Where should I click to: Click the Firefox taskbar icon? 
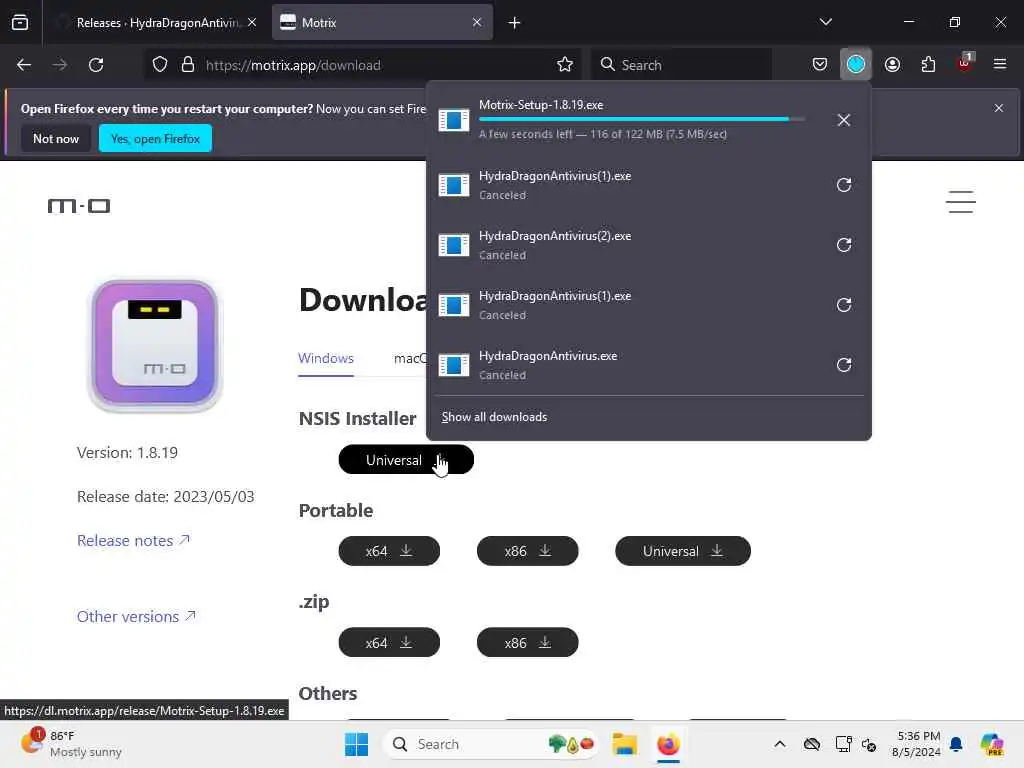[668, 744]
